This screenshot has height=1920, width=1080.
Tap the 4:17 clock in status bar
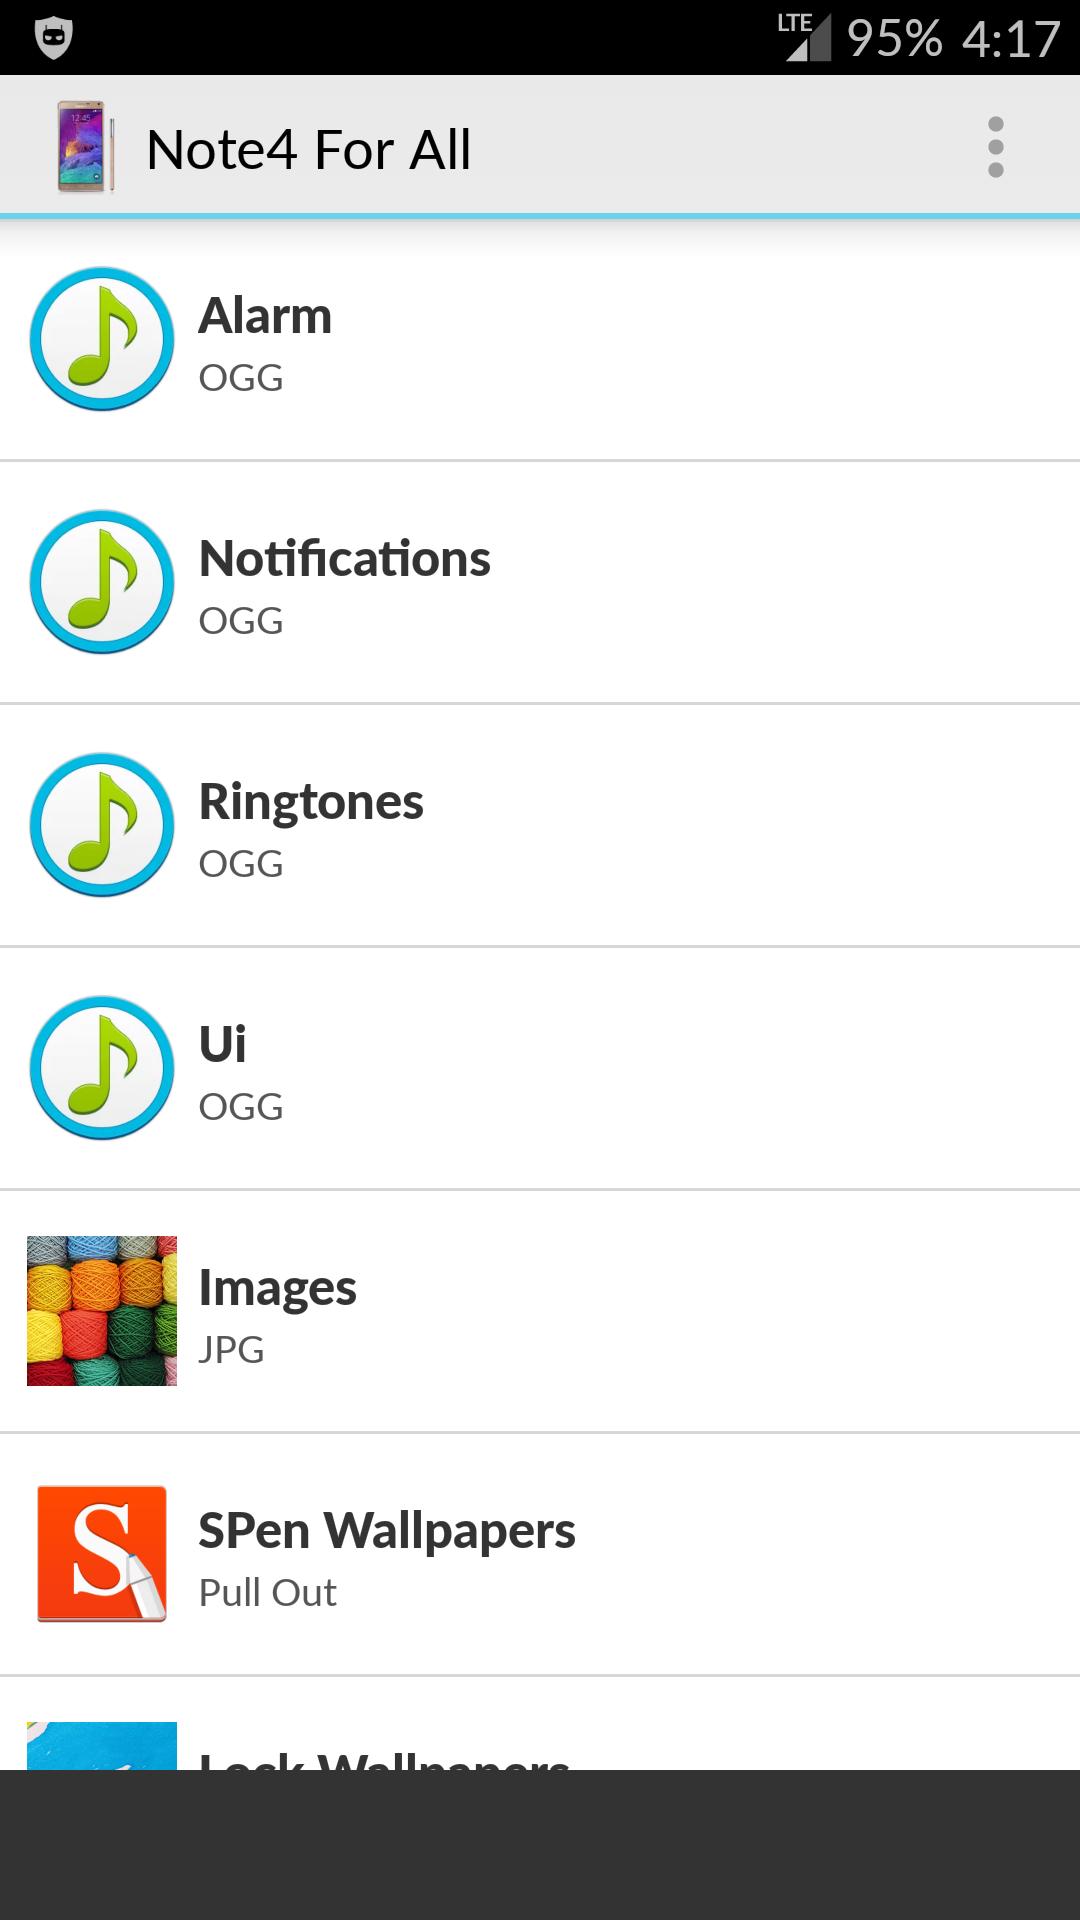click(1010, 39)
